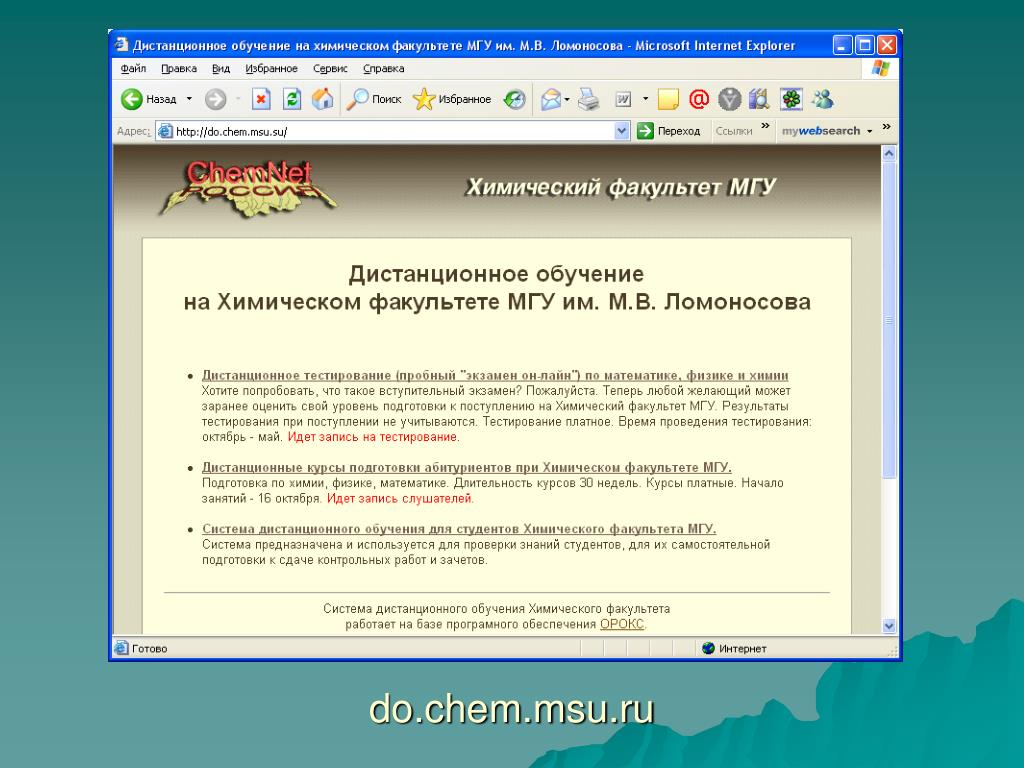Click the page icon in the address bar
This screenshot has width=1024, height=768.
(x=166, y=131)
